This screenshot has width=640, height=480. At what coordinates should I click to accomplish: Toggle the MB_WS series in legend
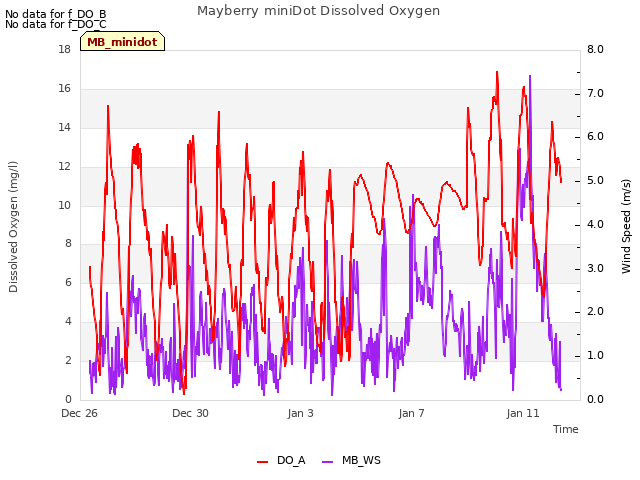[351, 460]
